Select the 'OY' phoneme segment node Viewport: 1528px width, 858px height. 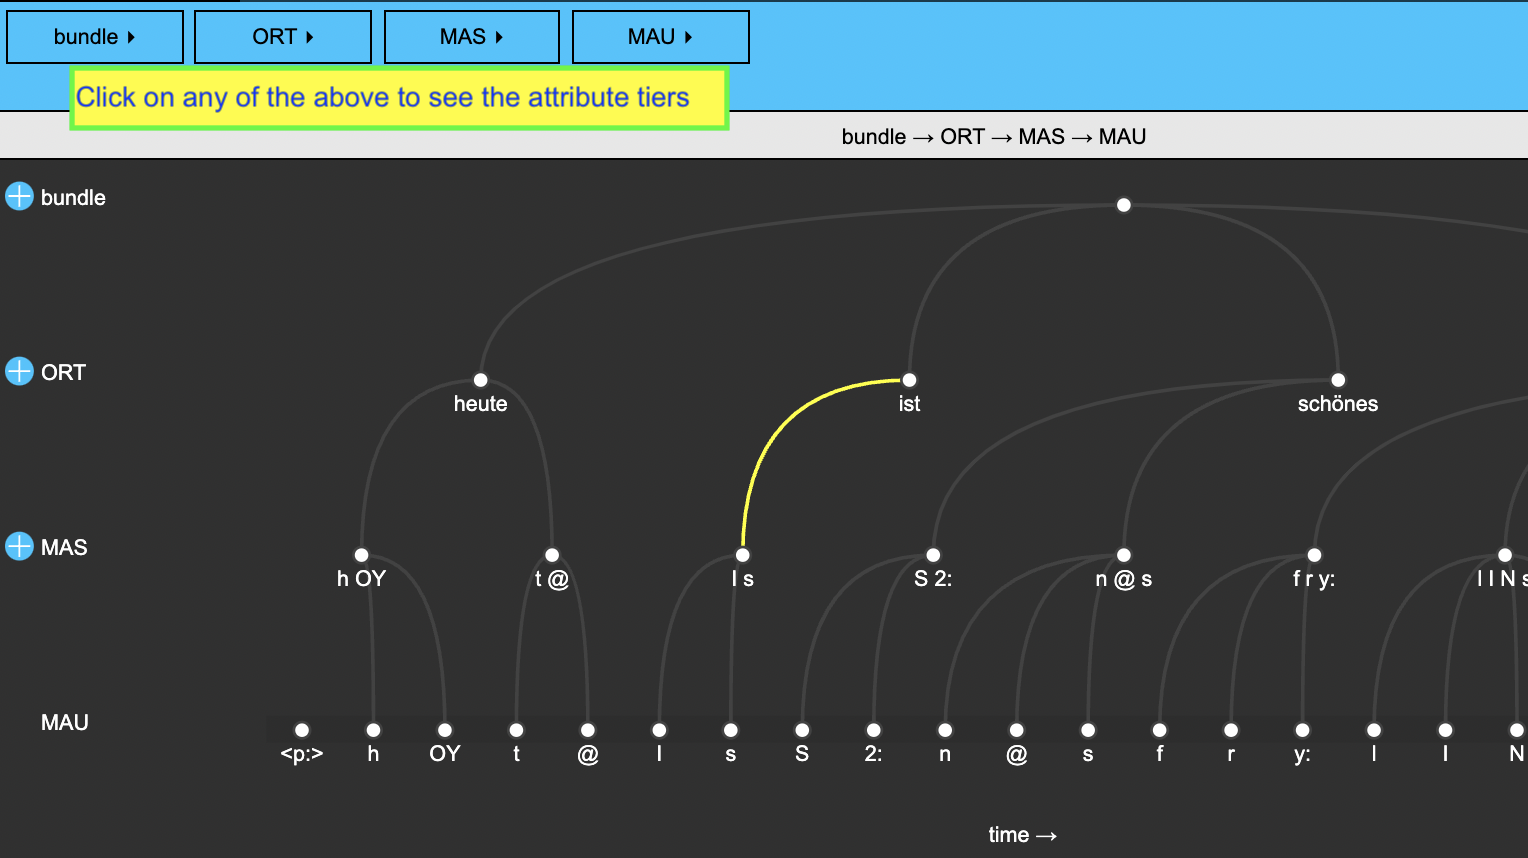coord(445,730)
